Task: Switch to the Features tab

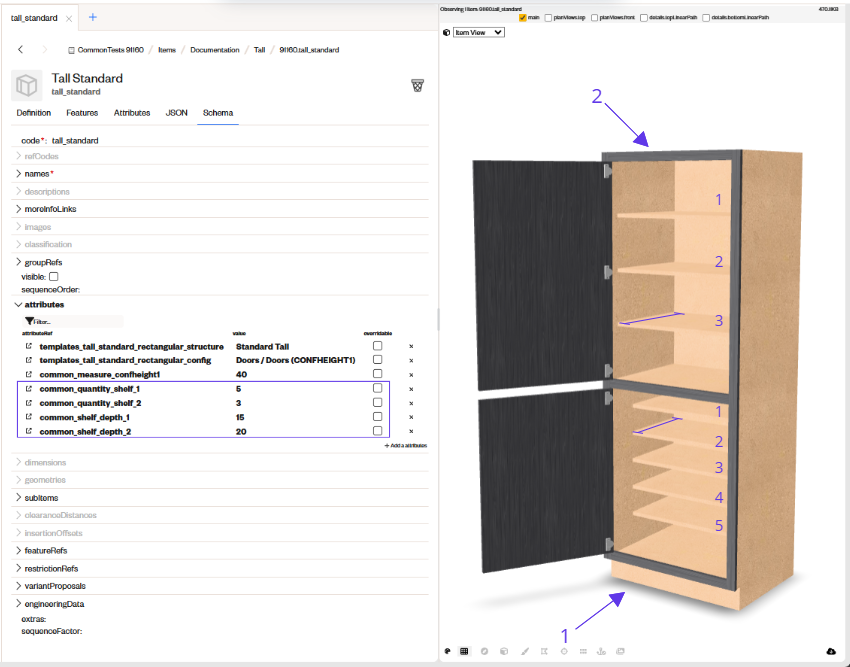Action: click(x=82, y=113)
